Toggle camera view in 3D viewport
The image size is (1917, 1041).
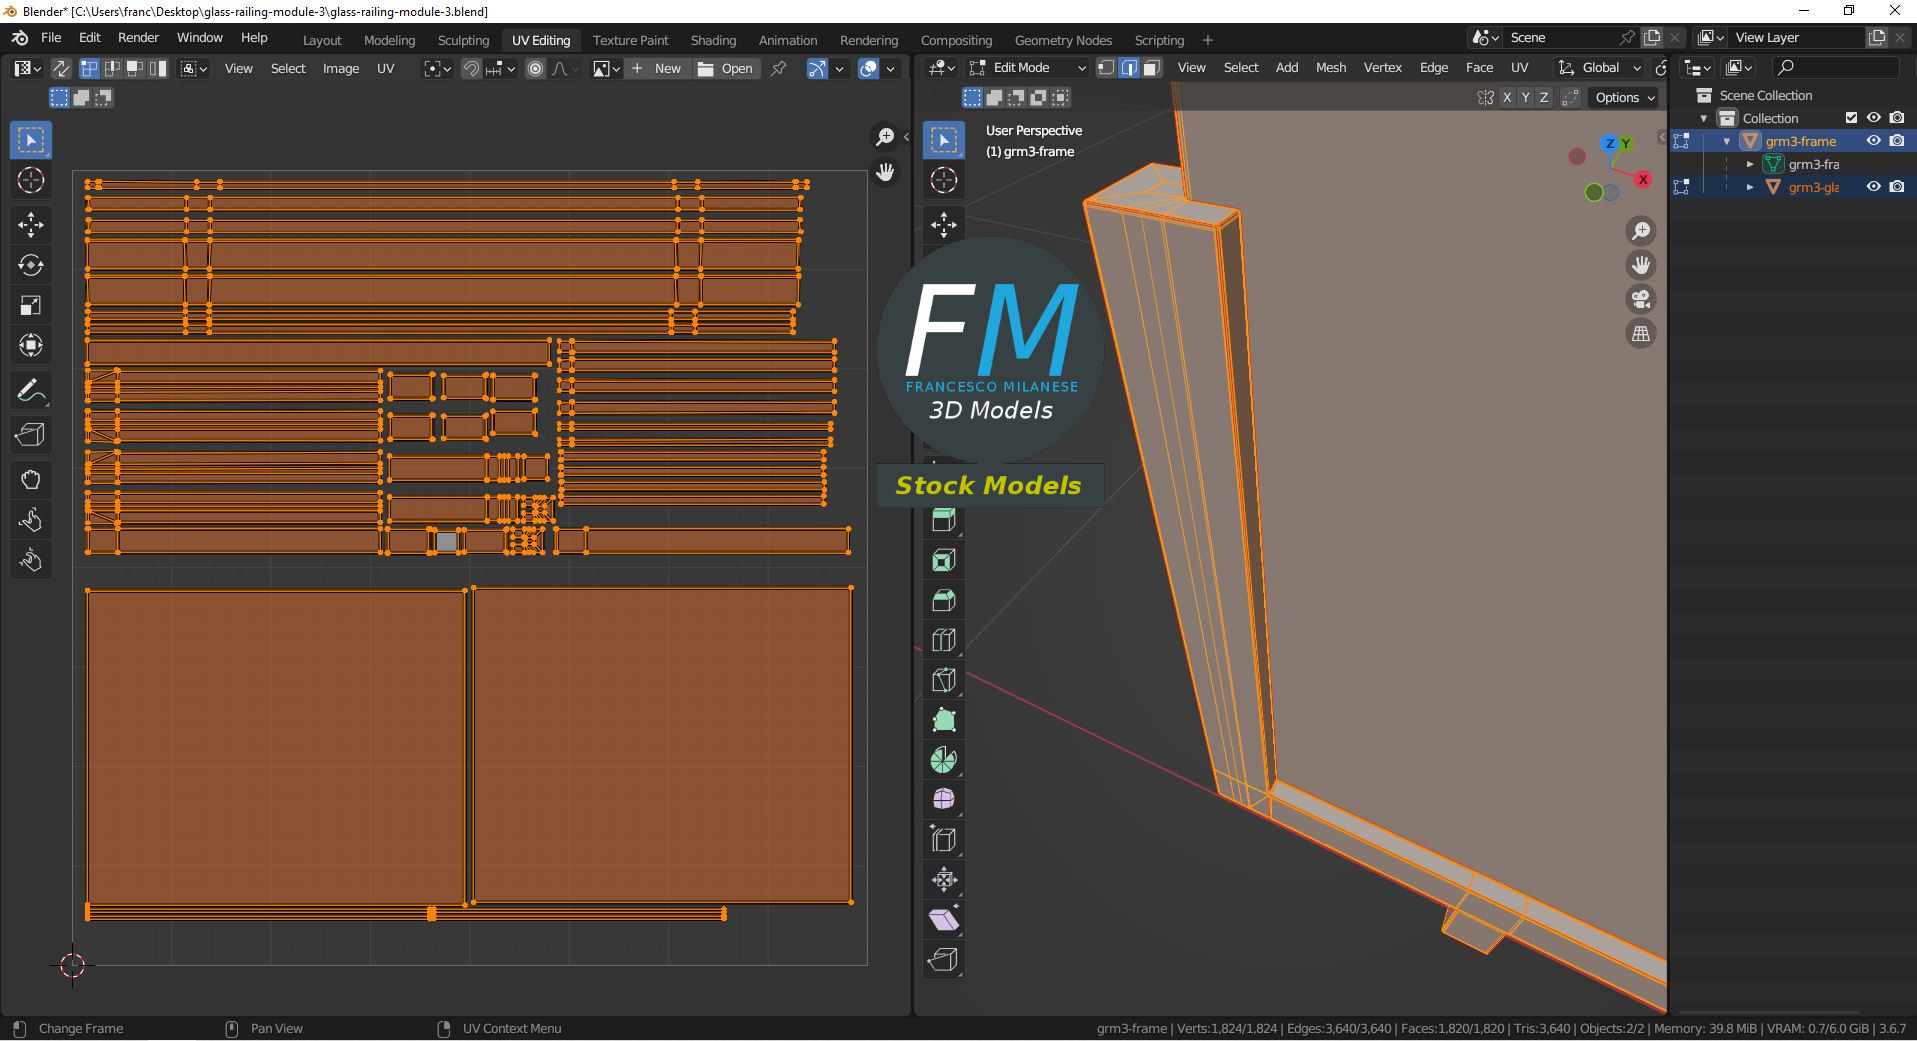tap(1641, 299)
